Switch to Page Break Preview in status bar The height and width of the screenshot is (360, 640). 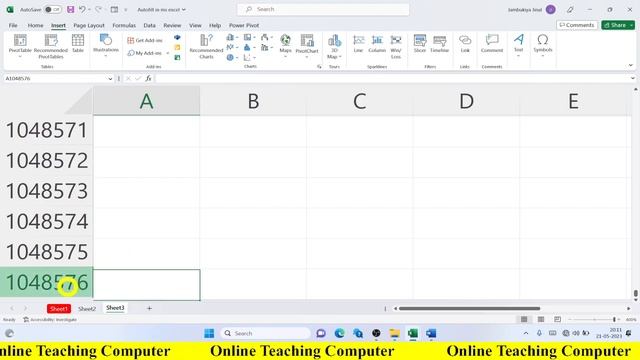(x=558, y=319)
